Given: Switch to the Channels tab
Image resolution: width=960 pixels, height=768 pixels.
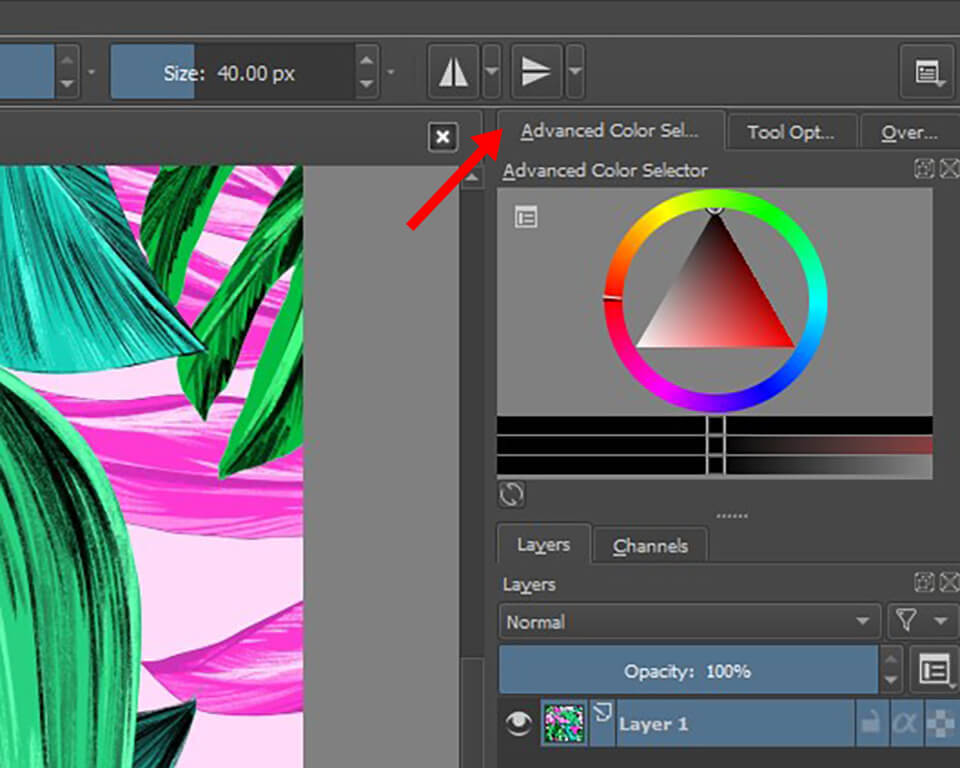Looking at the screenshot, I should click(x=651, y=545).
